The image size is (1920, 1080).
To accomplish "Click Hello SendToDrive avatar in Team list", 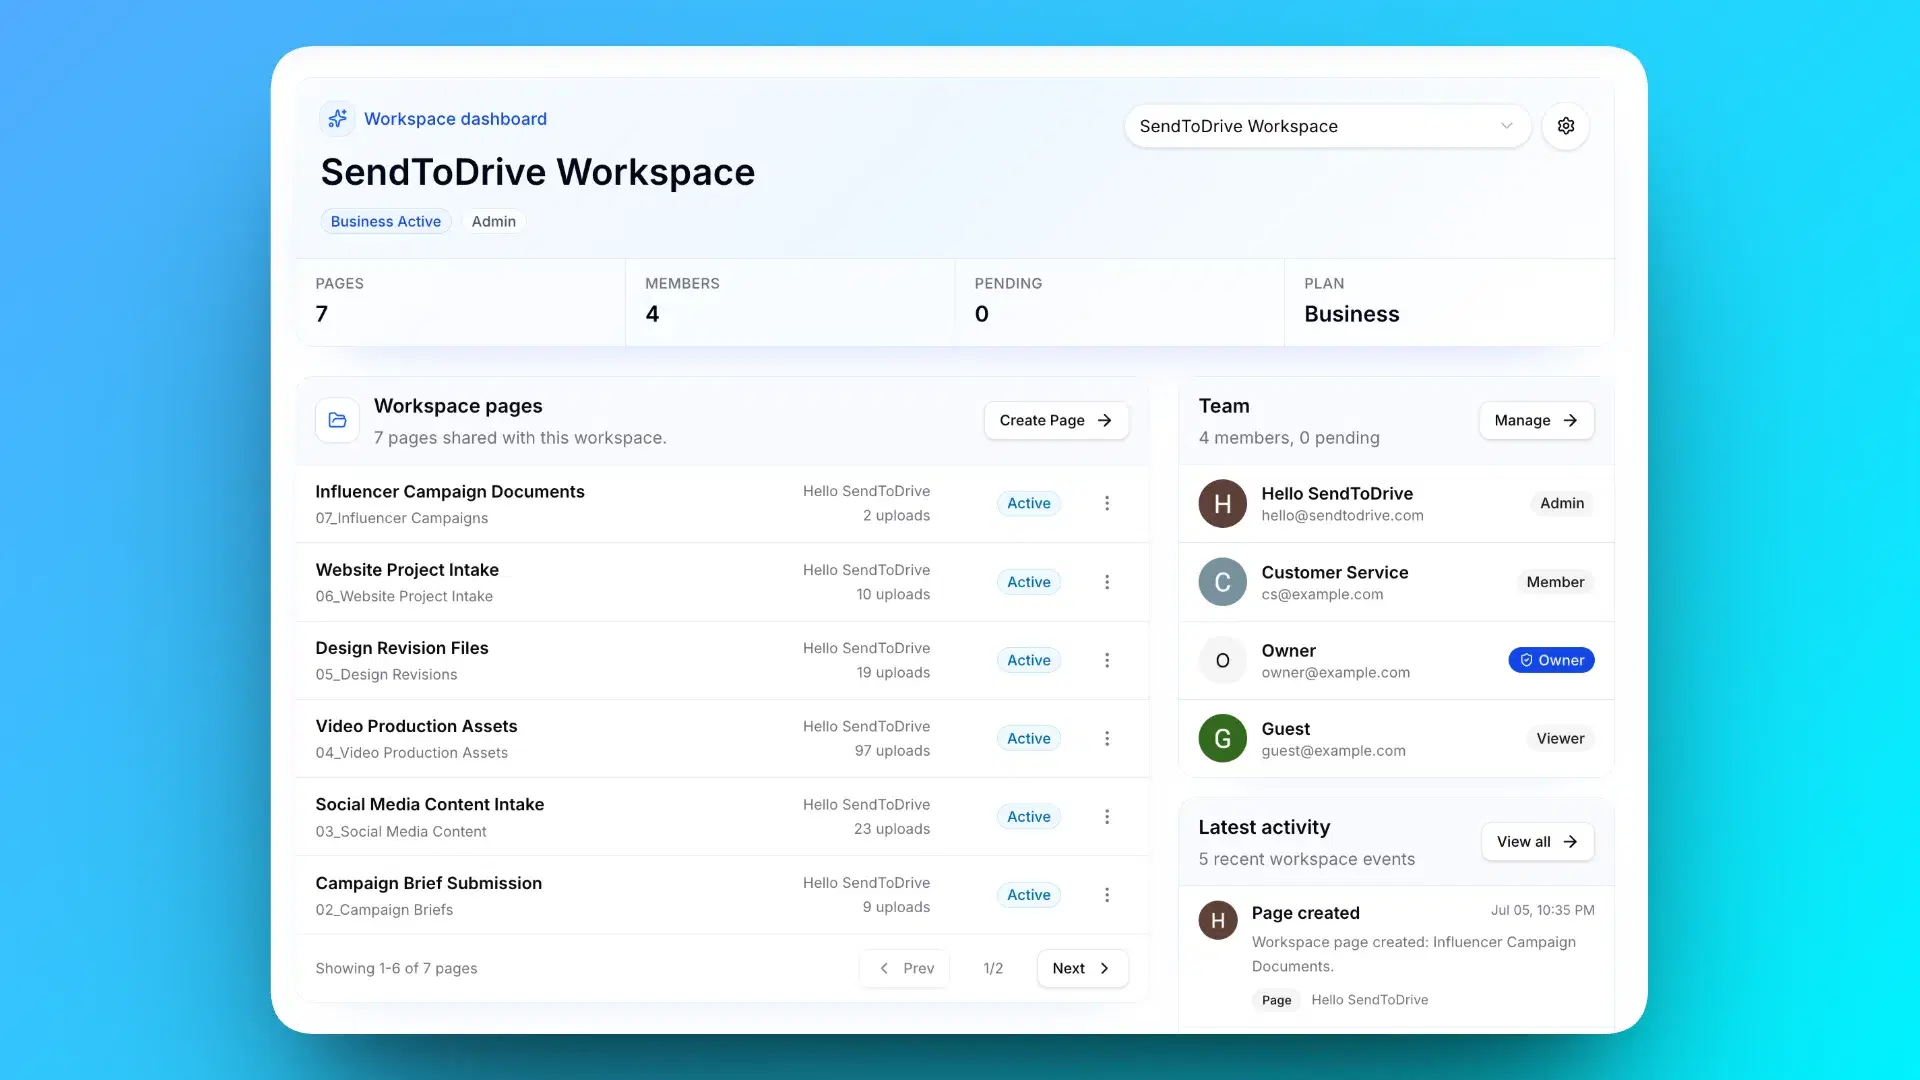I will pyautogui.click(x=1222, y=503).
